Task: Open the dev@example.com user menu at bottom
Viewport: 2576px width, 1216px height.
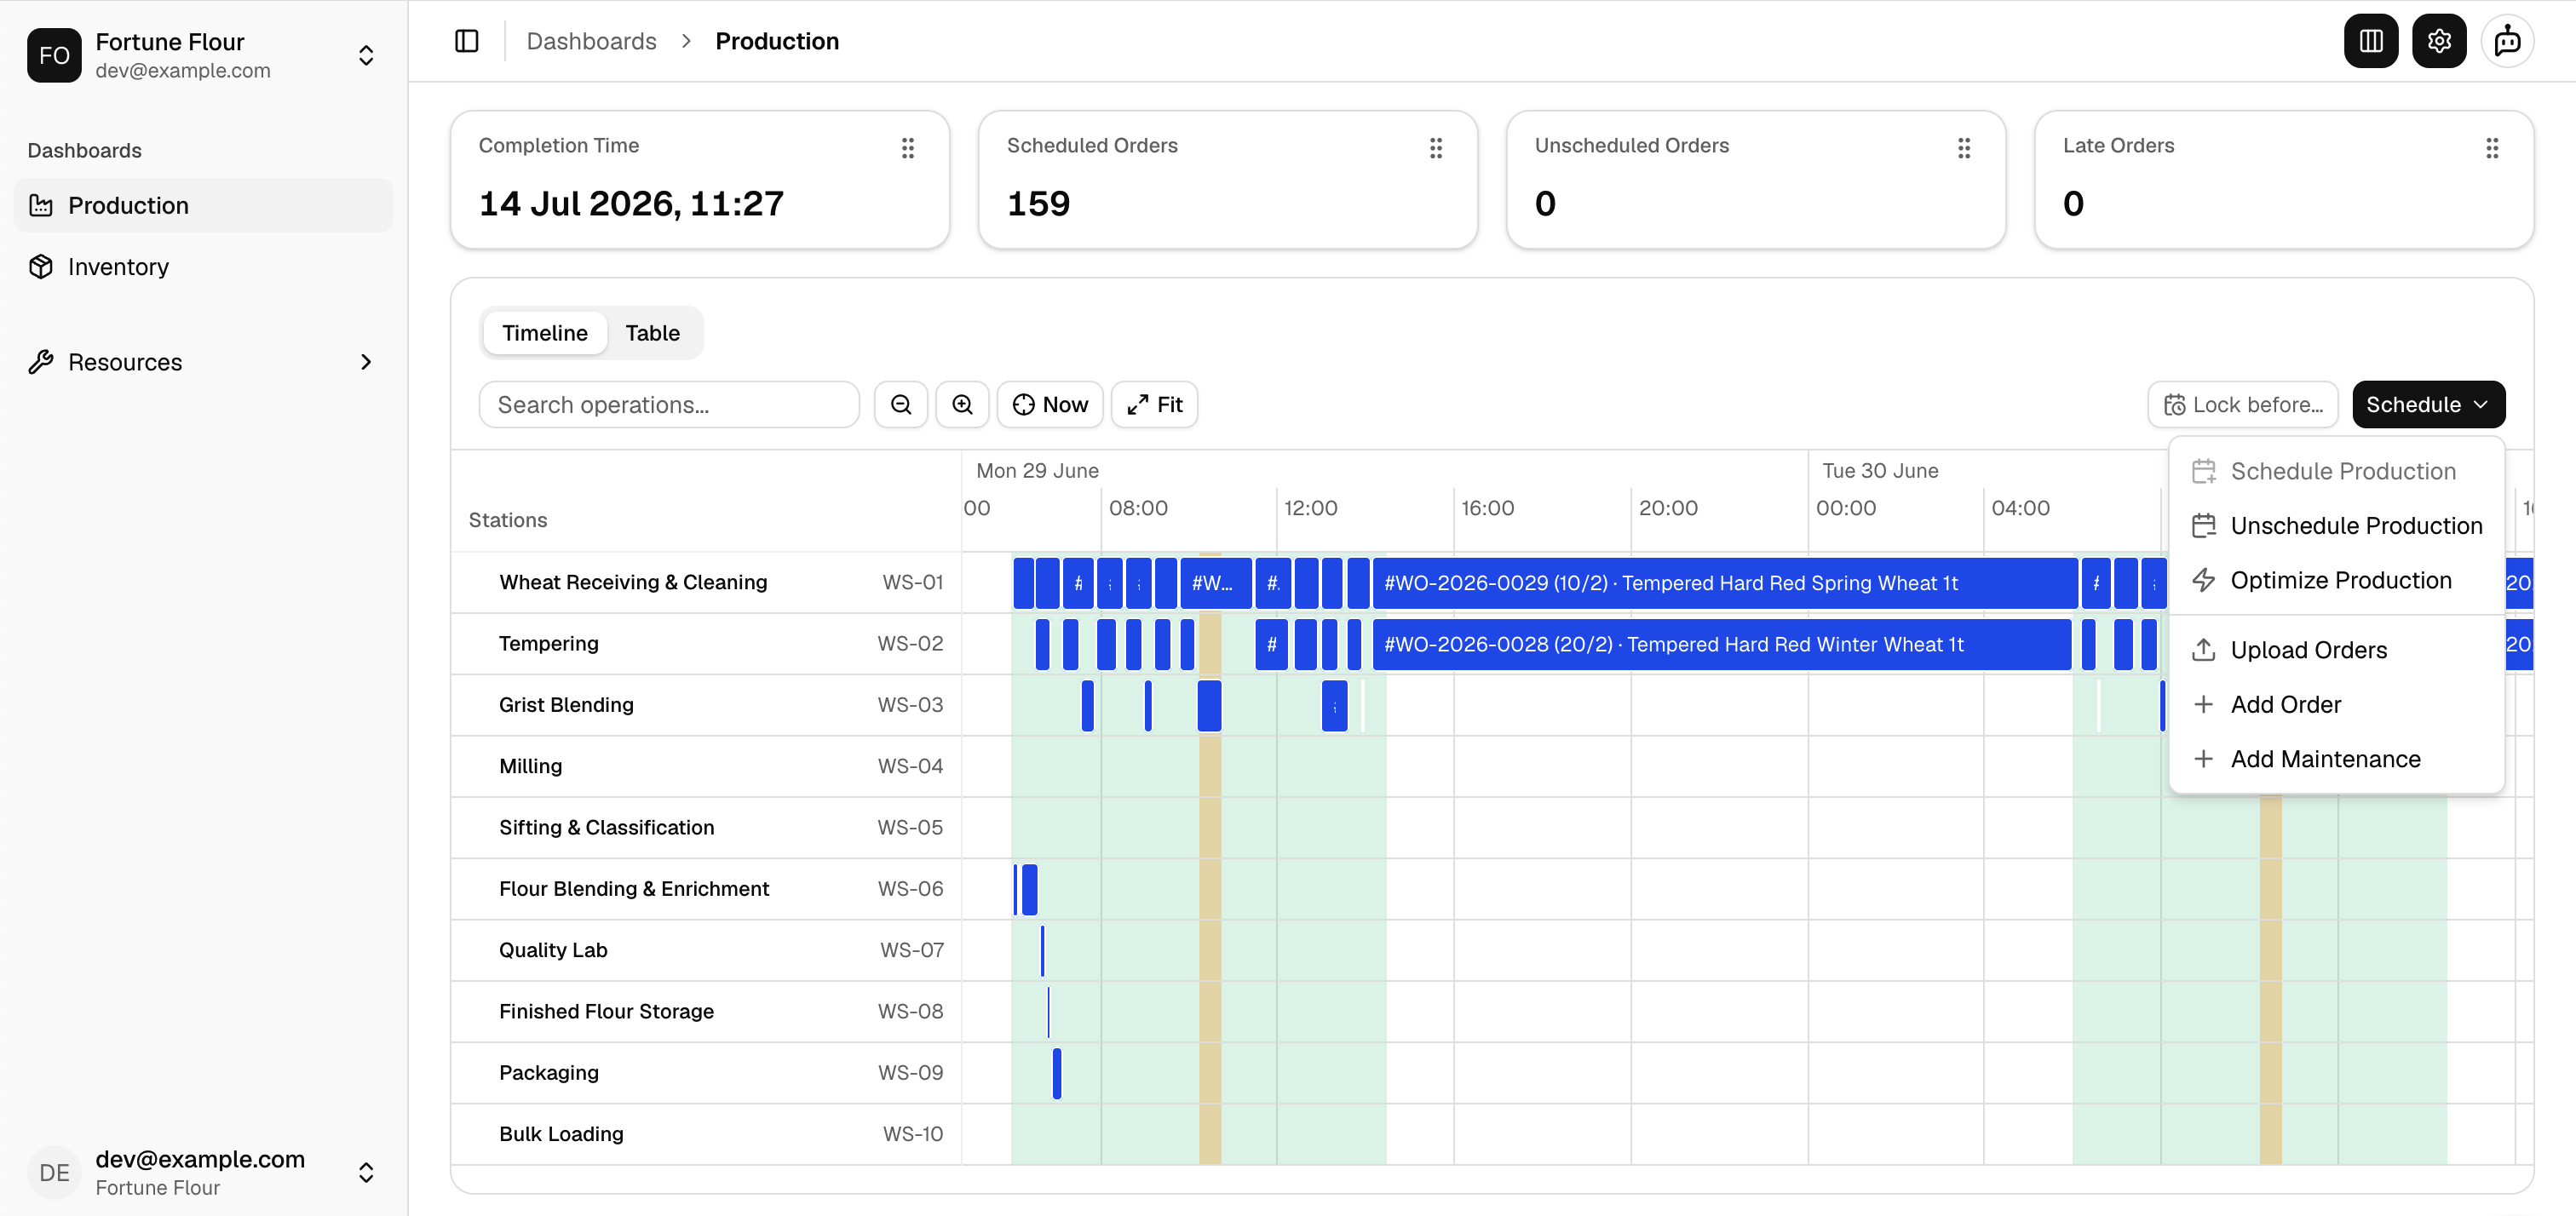Action: [204, 1172]
